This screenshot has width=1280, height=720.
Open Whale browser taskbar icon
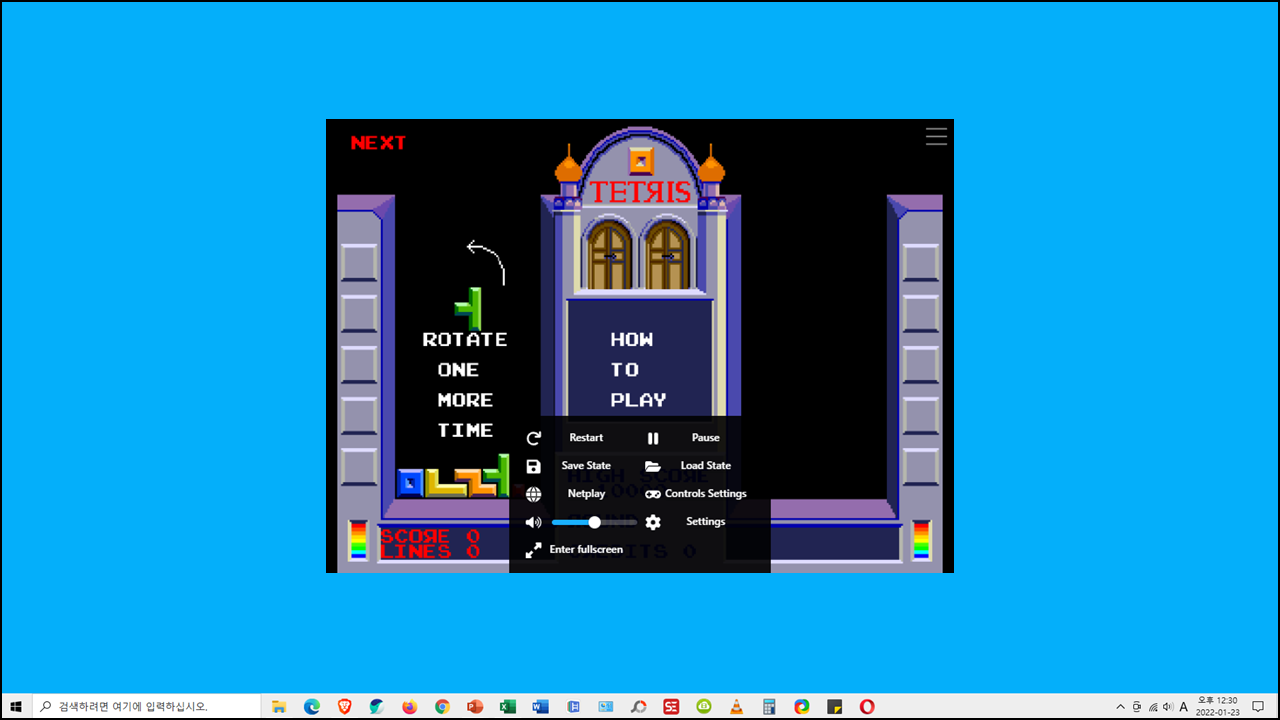(377, 706)
